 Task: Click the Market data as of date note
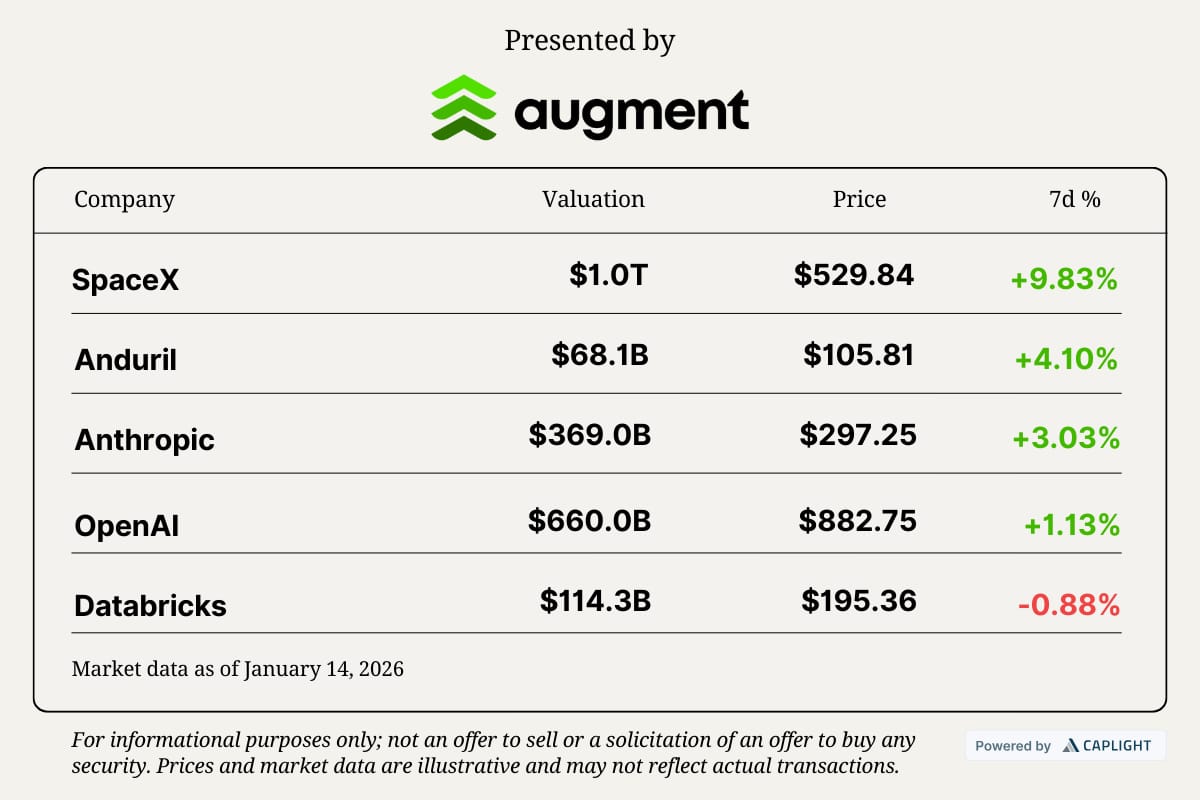coord(238,669)
